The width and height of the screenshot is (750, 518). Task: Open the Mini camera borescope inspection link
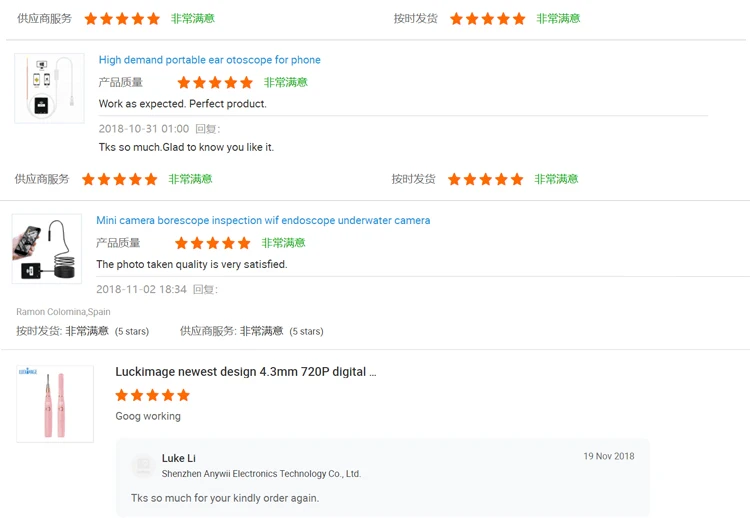point(262,220)
